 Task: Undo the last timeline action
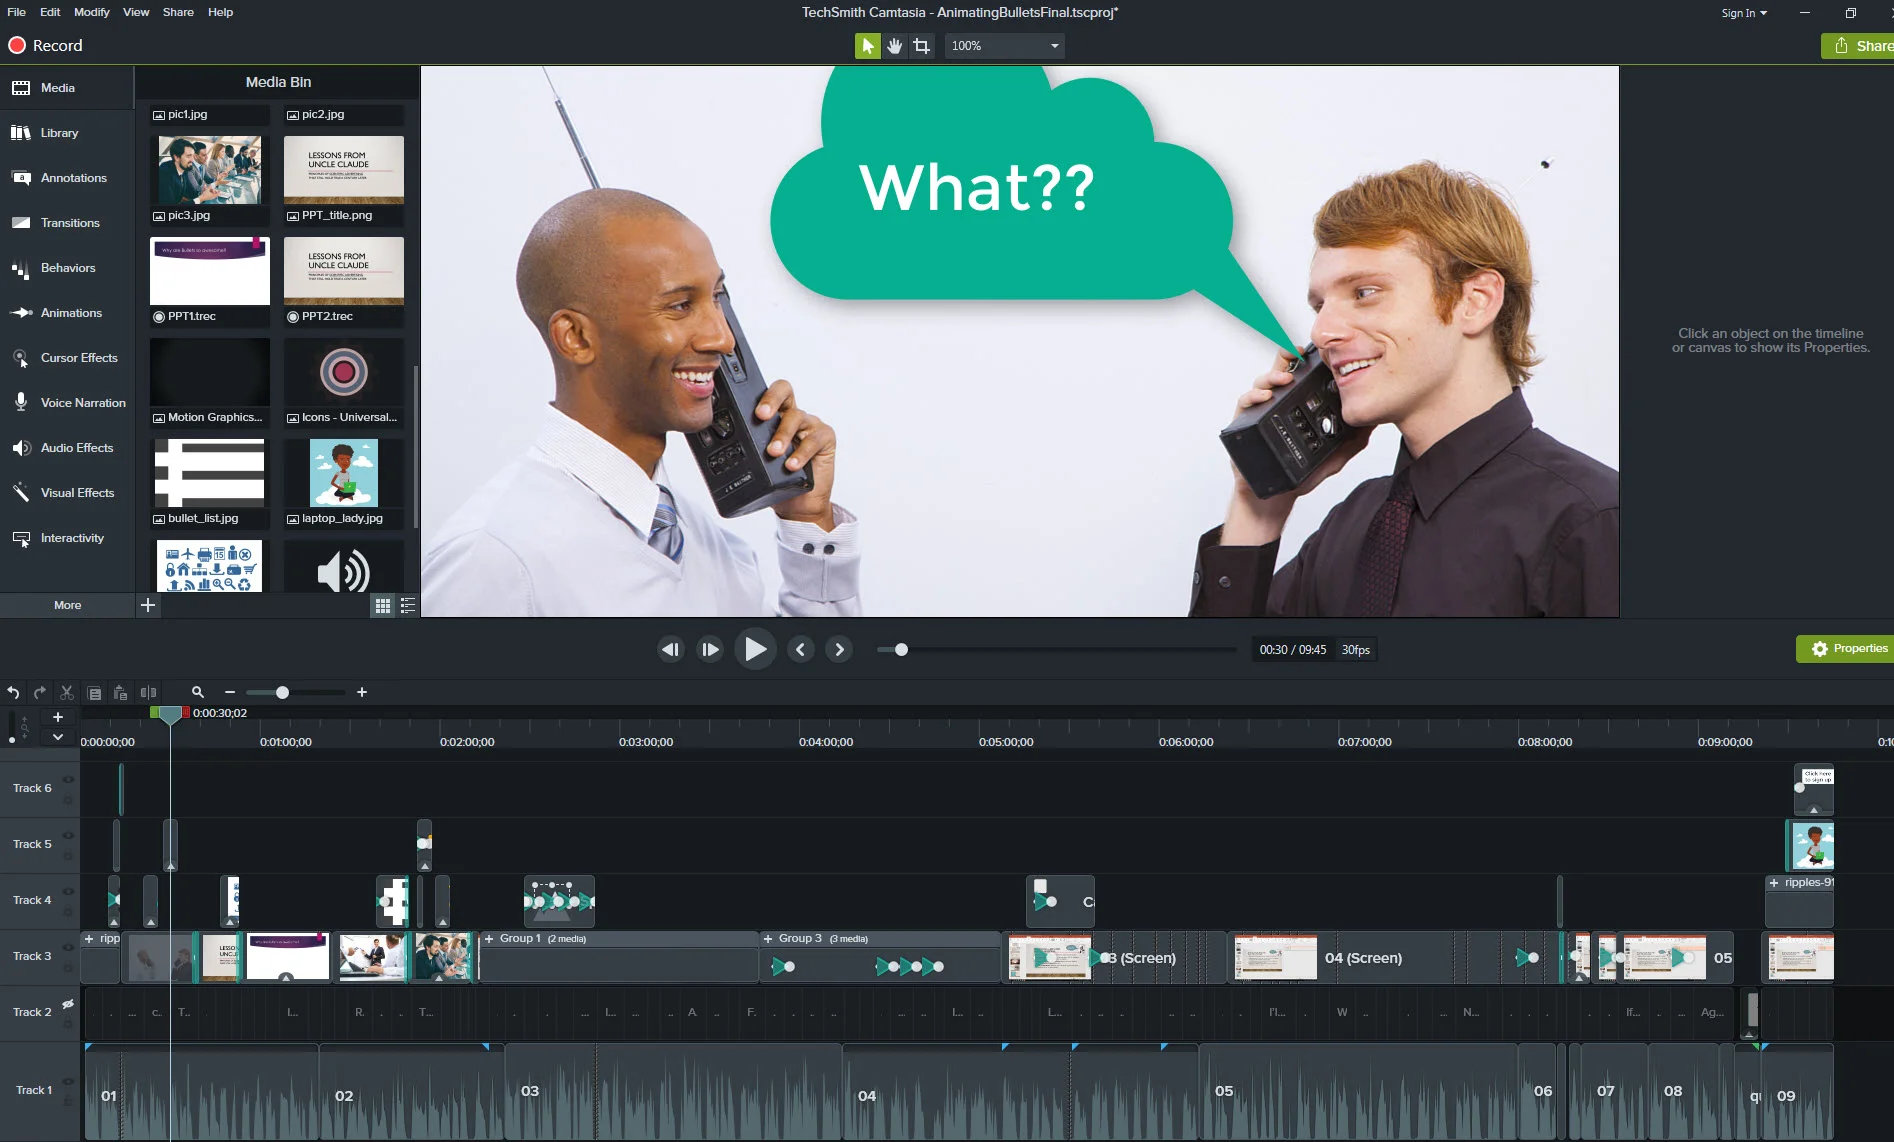point(13,692)
